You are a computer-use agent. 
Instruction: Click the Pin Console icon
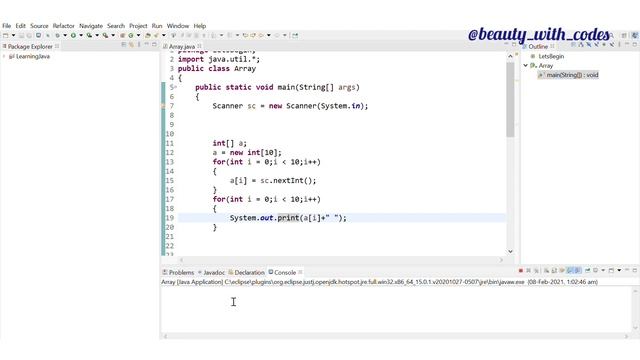click(588, 271)
